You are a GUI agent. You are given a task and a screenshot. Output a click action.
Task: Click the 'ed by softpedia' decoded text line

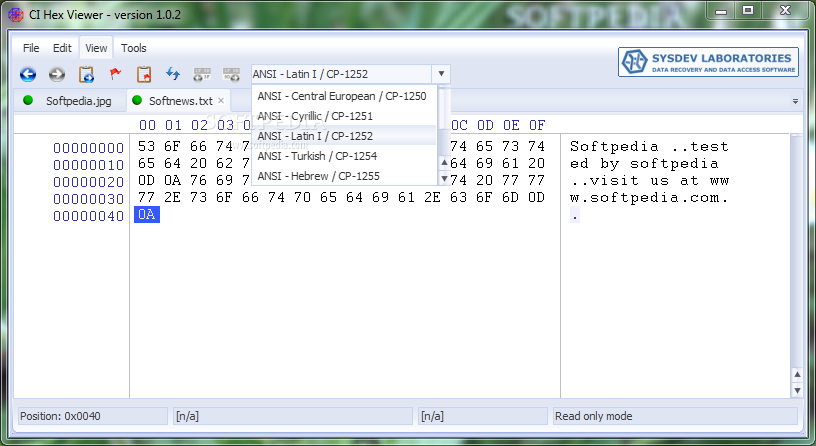[x=644, y=163]
